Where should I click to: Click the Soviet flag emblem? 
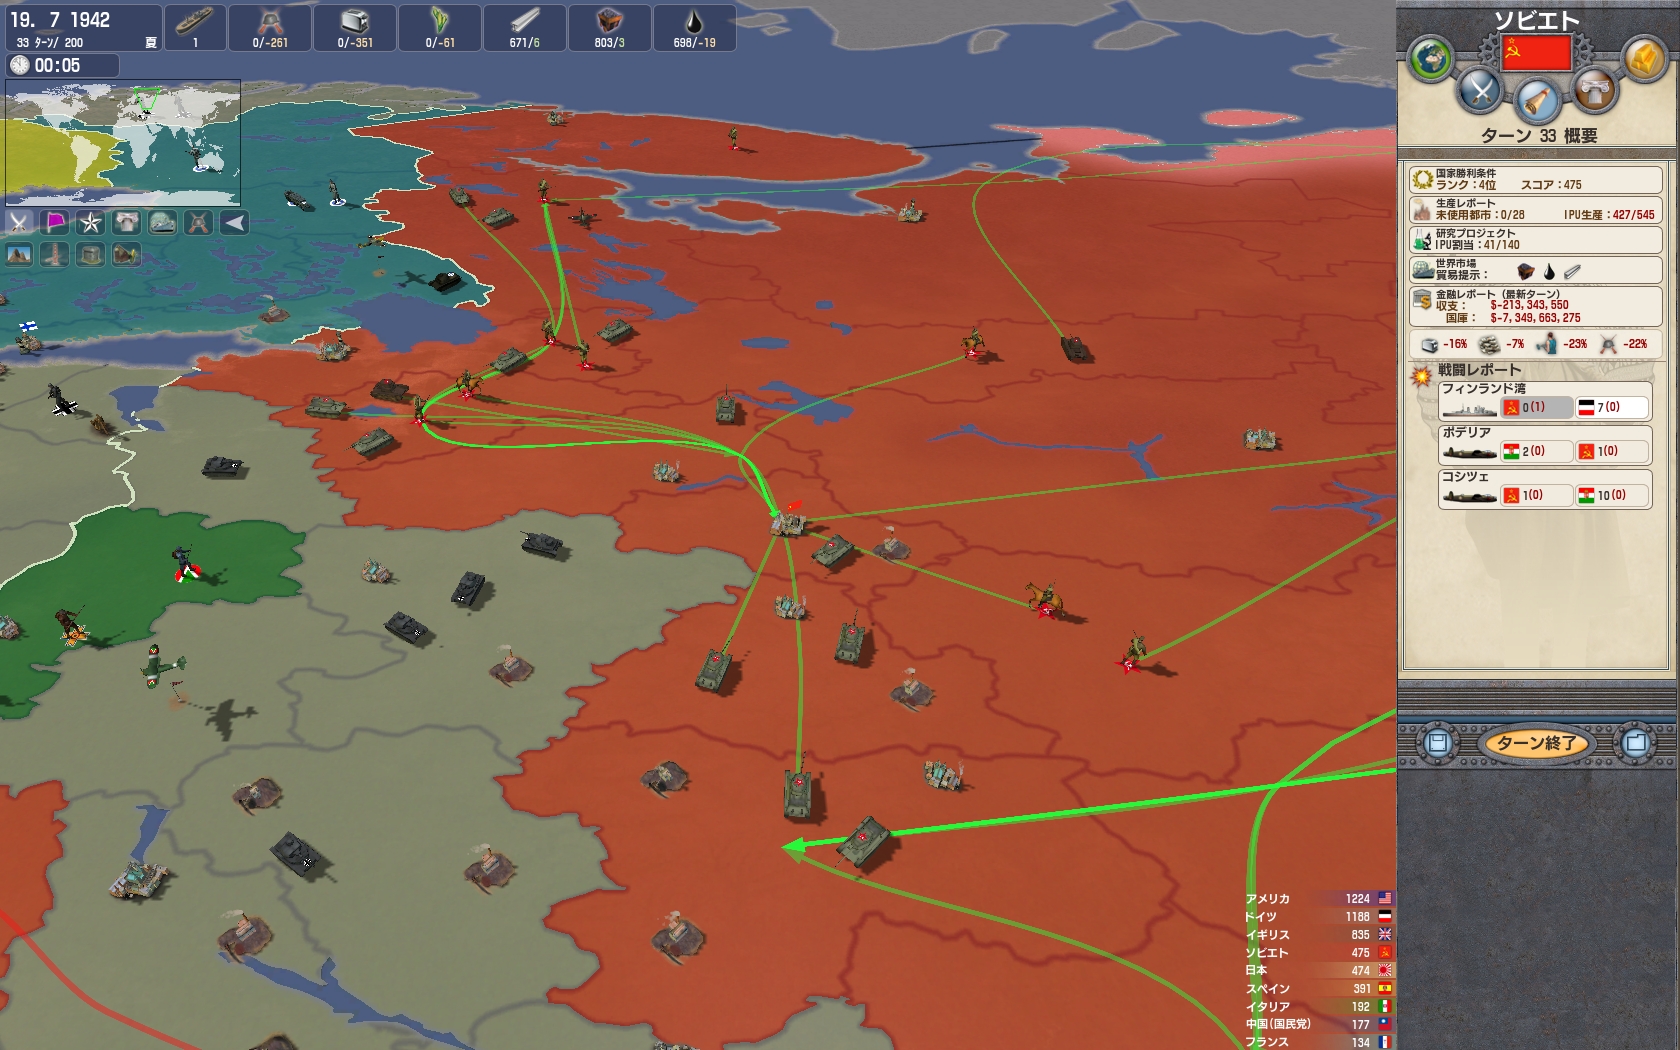1536,51
